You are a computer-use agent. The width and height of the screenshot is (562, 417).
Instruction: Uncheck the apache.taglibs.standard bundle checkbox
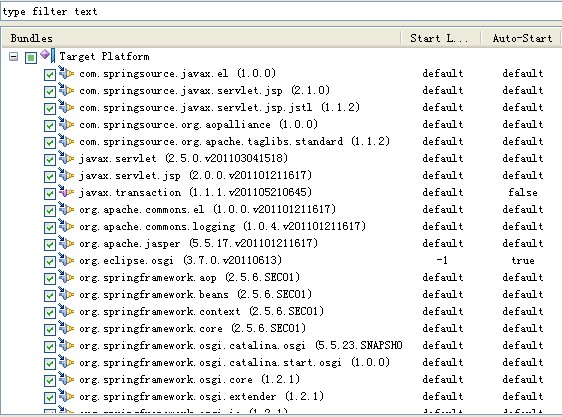tap(49, 142)
